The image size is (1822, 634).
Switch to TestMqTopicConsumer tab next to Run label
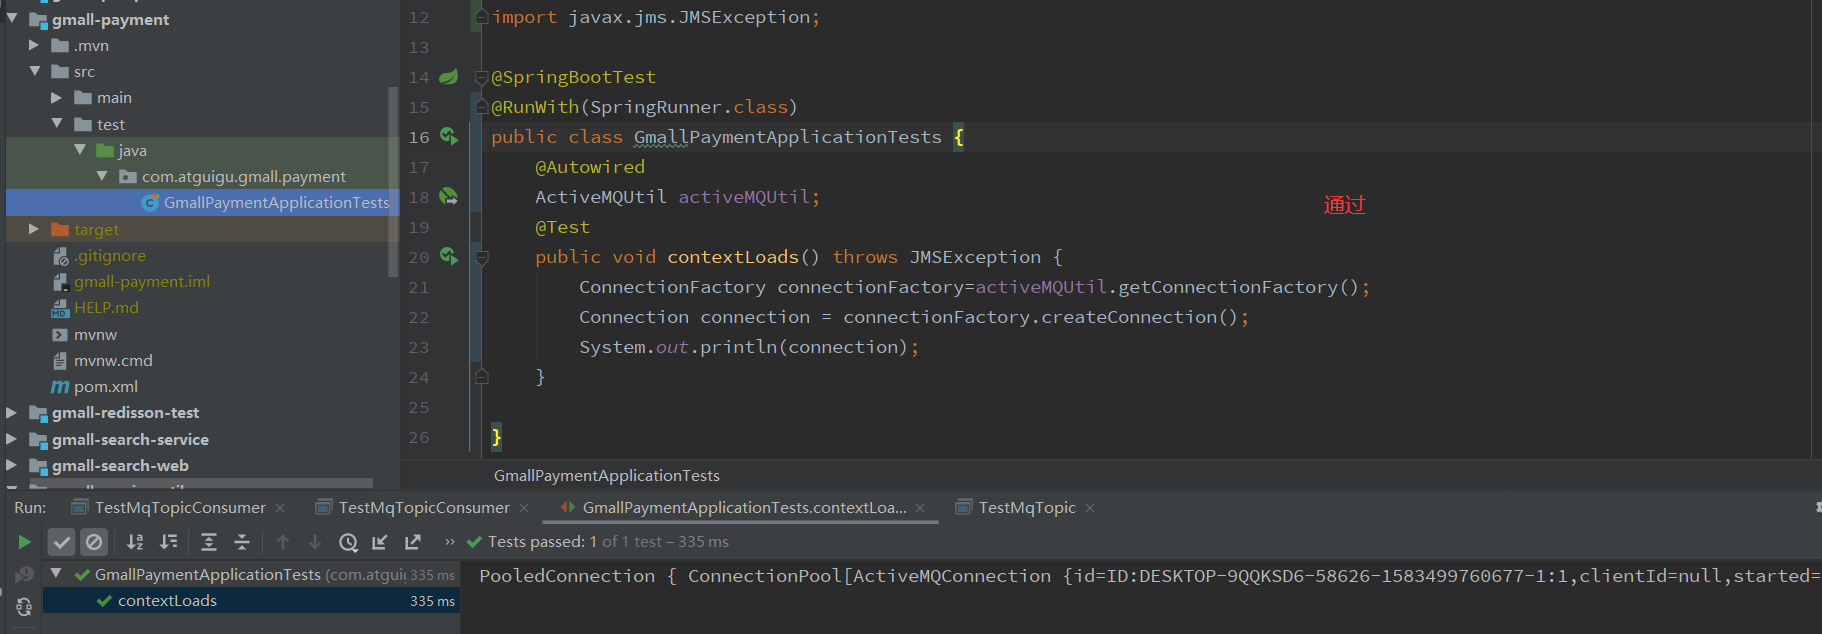179,508
